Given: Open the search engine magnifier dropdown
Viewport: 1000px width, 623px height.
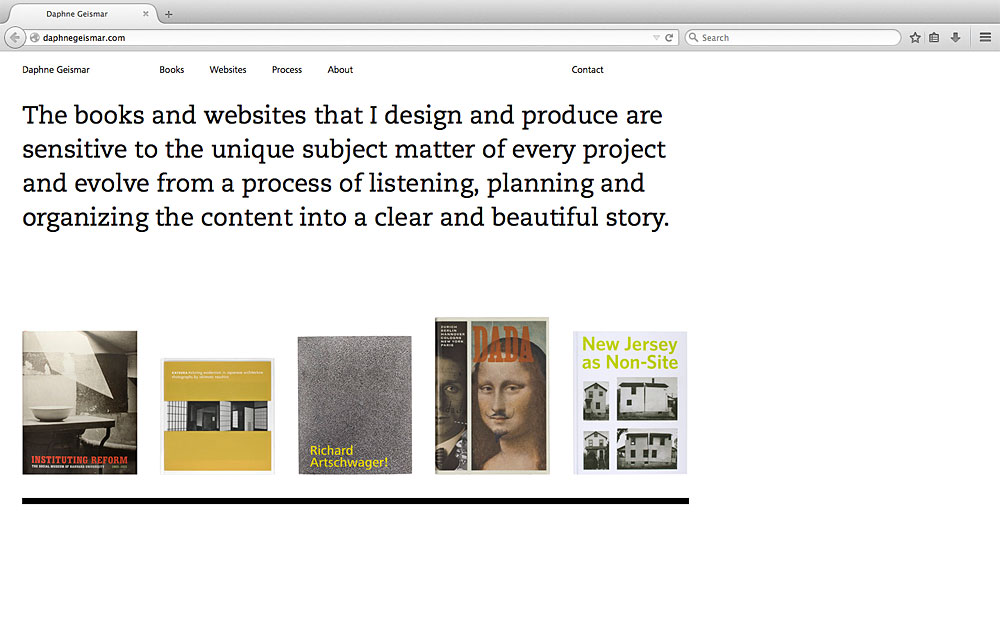Looking at the screenshot, I should click(693, 38).
